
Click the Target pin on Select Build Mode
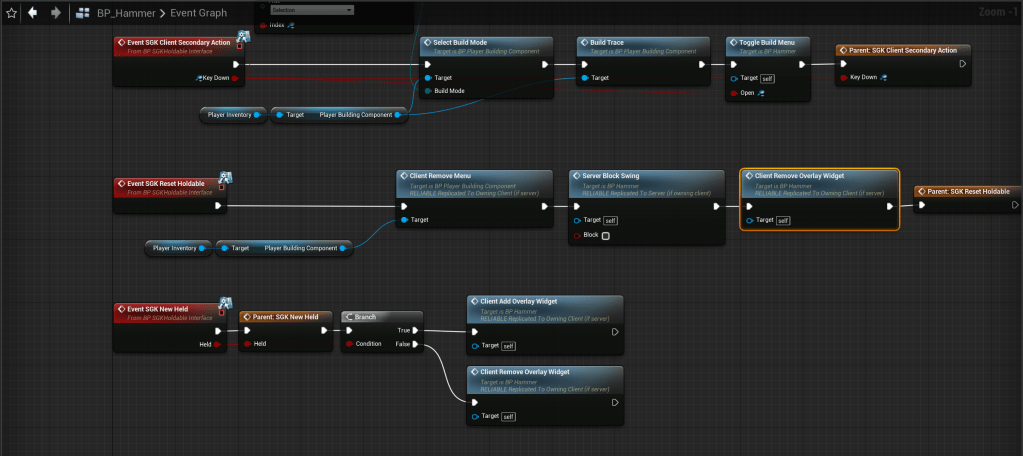click(428, 78)
